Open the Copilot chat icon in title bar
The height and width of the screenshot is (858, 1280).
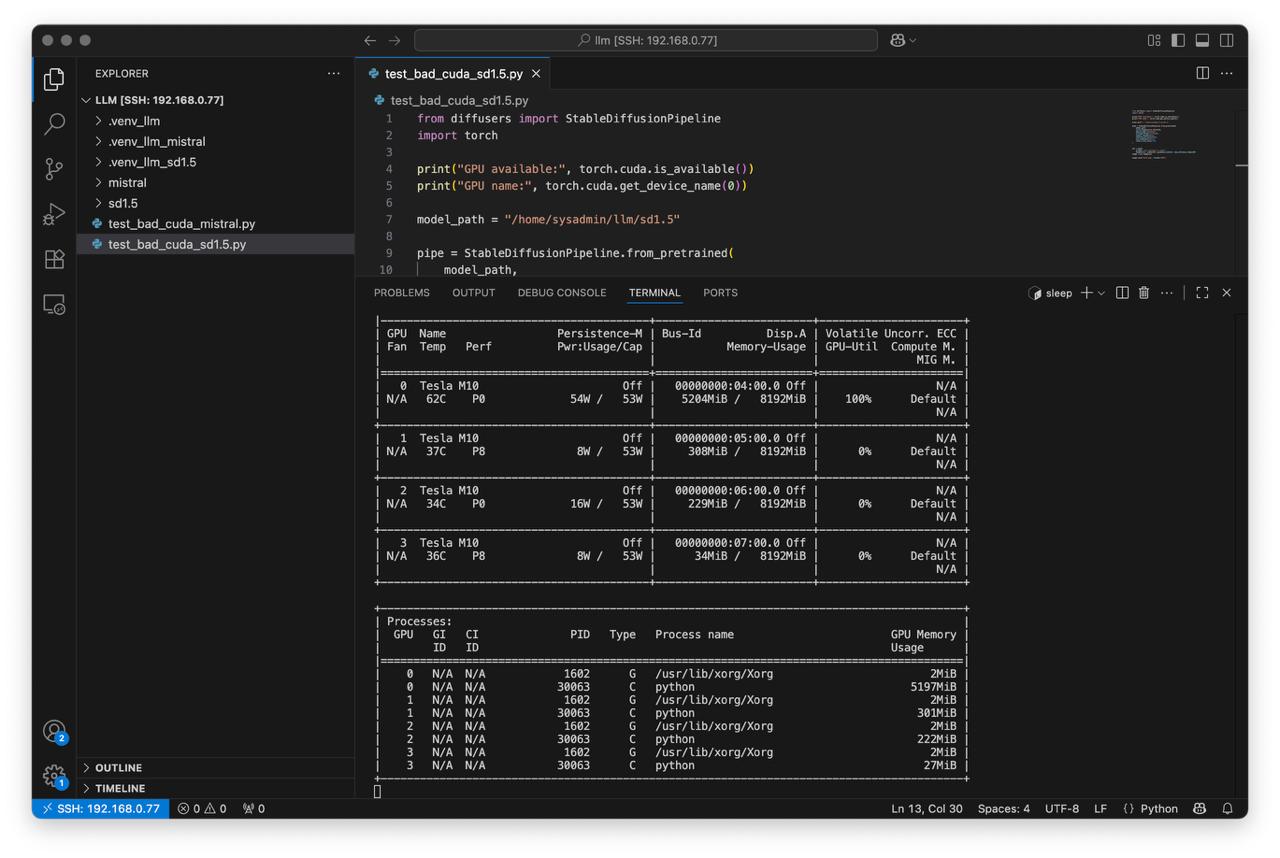[897, 40]
